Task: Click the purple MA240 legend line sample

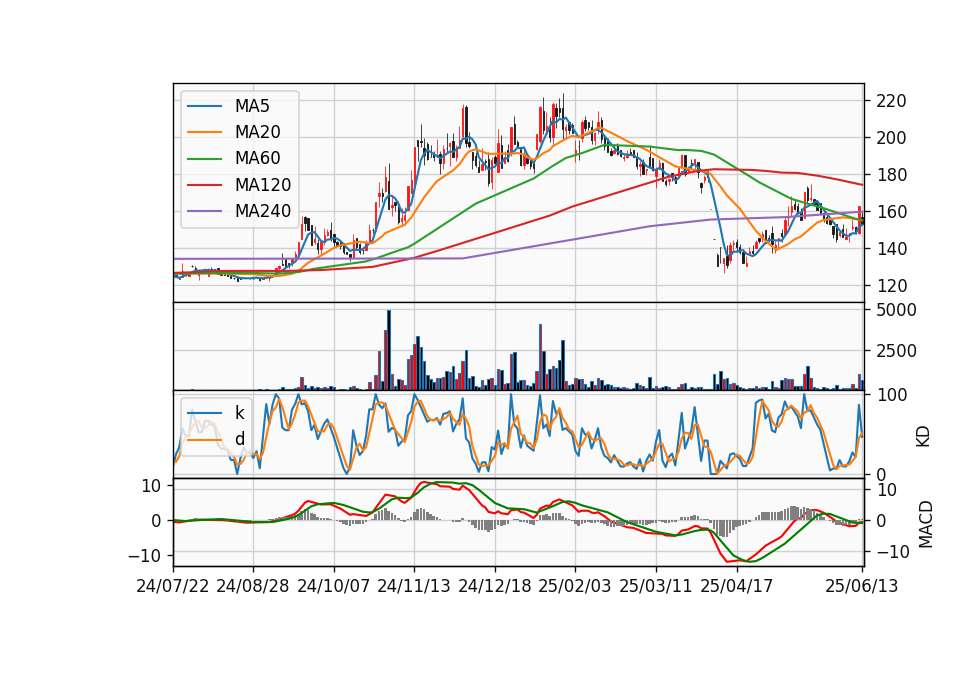Action: [204, 211]
